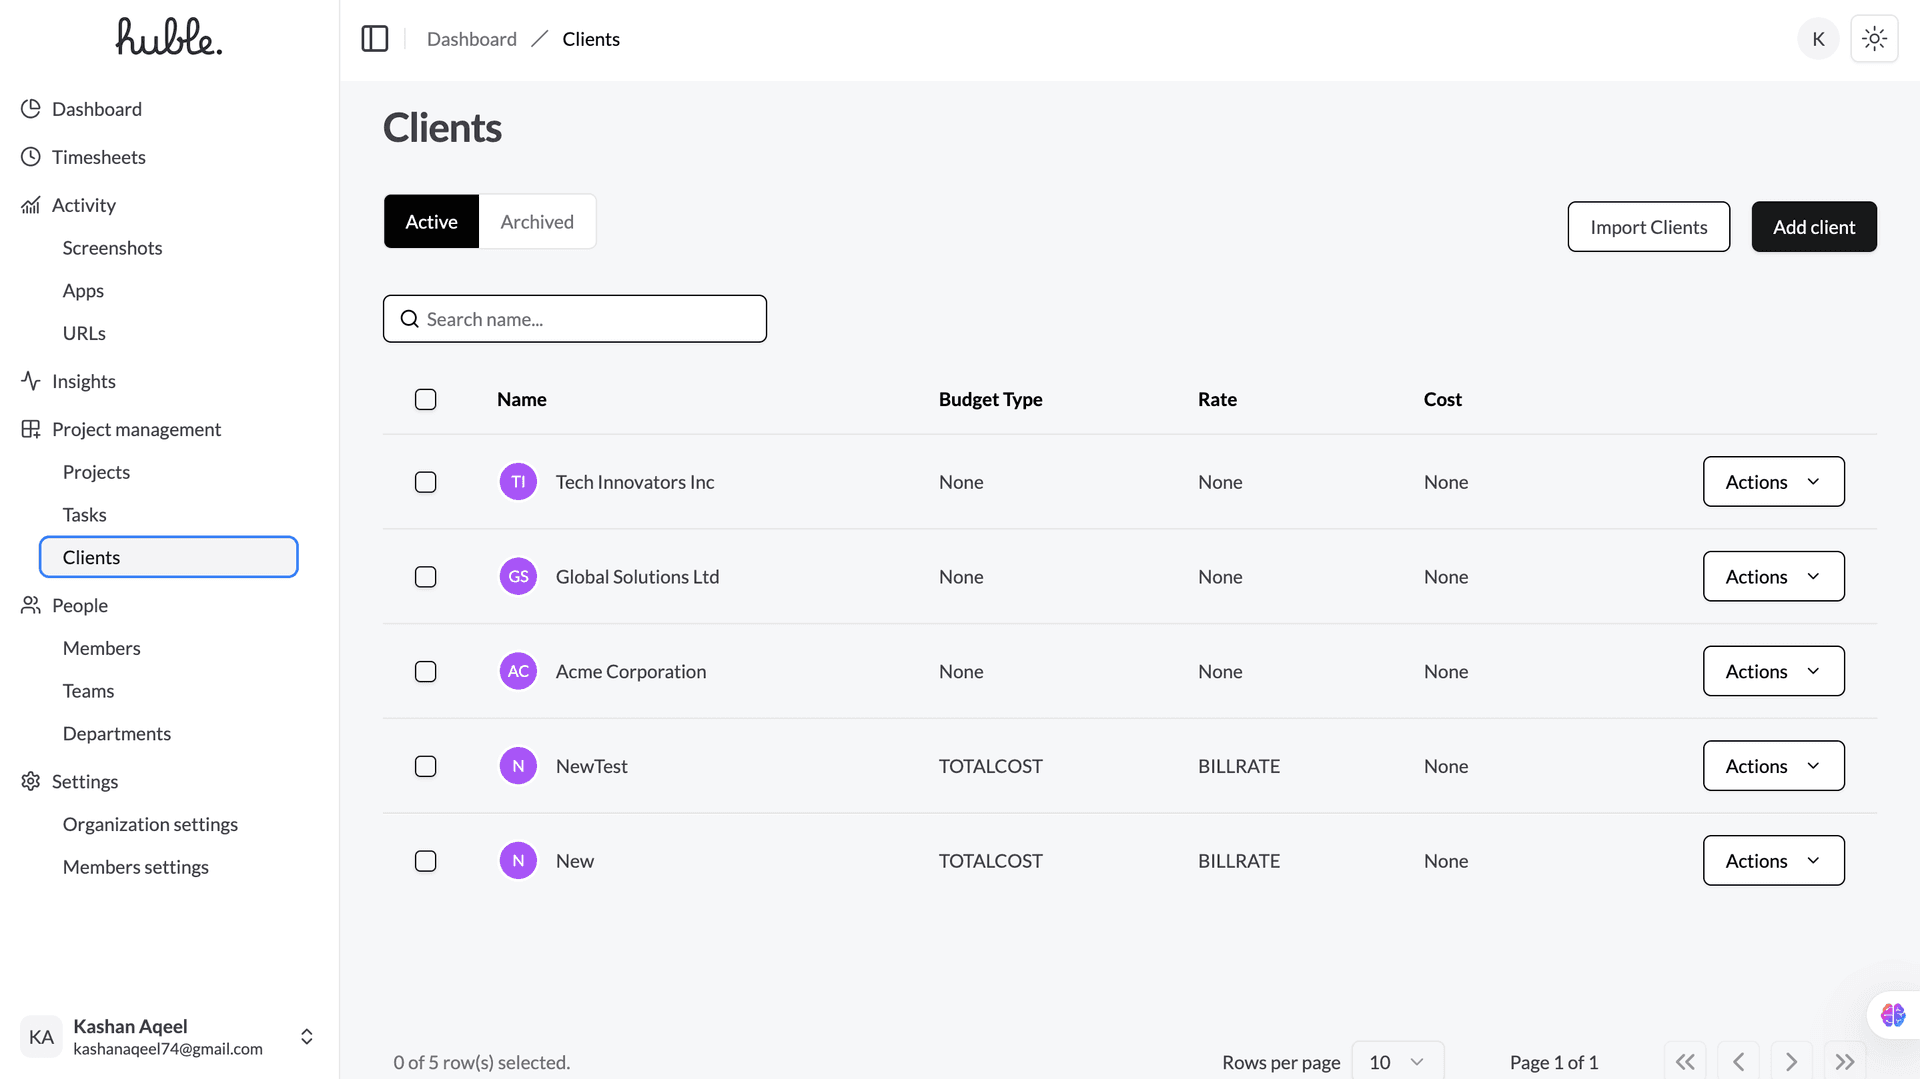Click the huble logo
The height and width of the screenshot is (1079, 1920).
[x=168, y=38]
